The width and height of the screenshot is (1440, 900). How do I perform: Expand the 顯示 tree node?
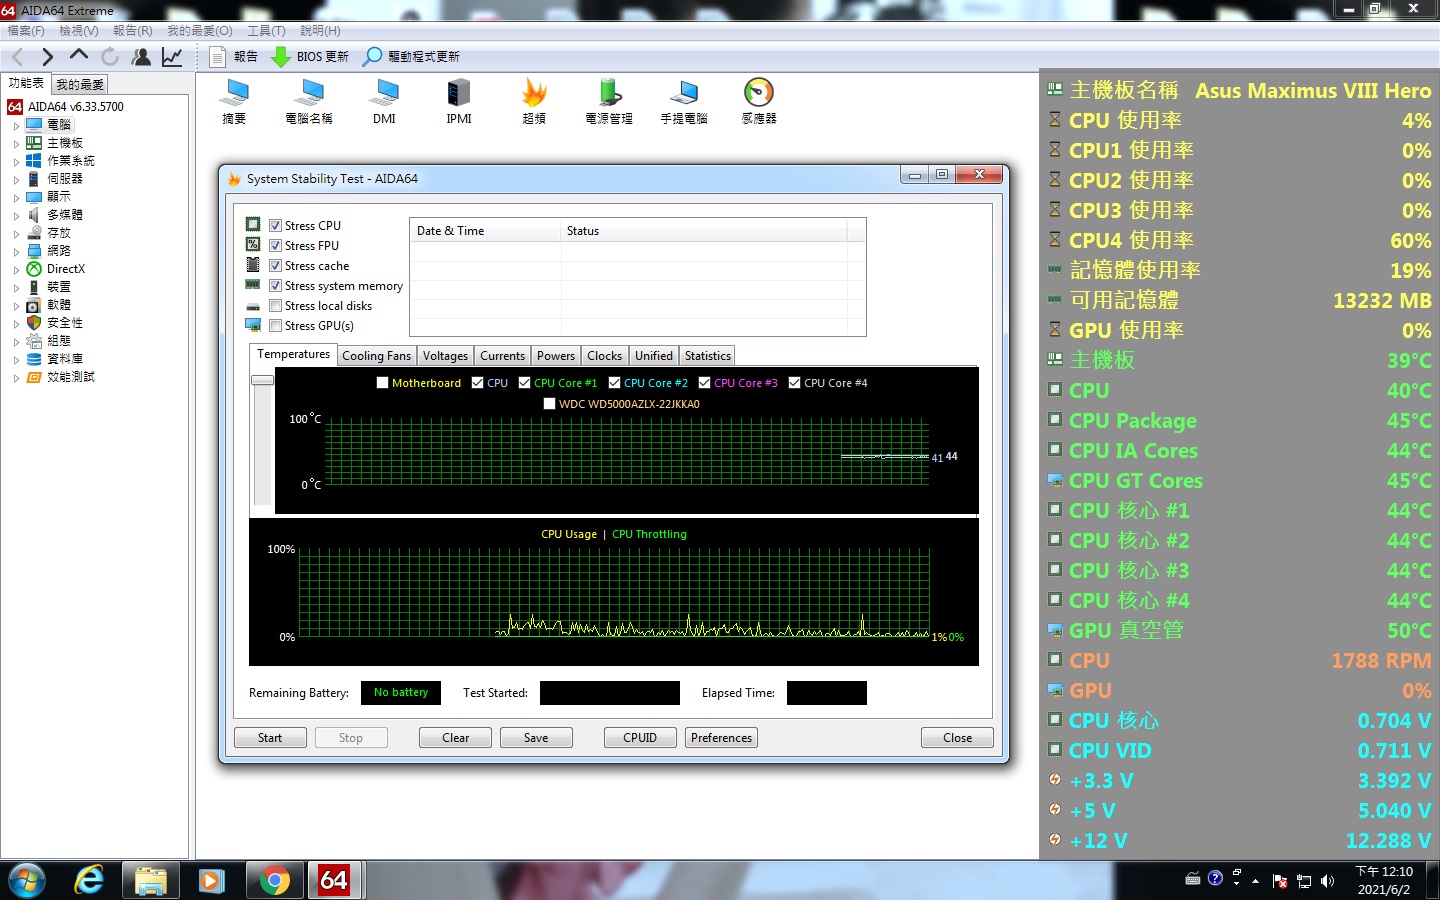pos(16,197)
